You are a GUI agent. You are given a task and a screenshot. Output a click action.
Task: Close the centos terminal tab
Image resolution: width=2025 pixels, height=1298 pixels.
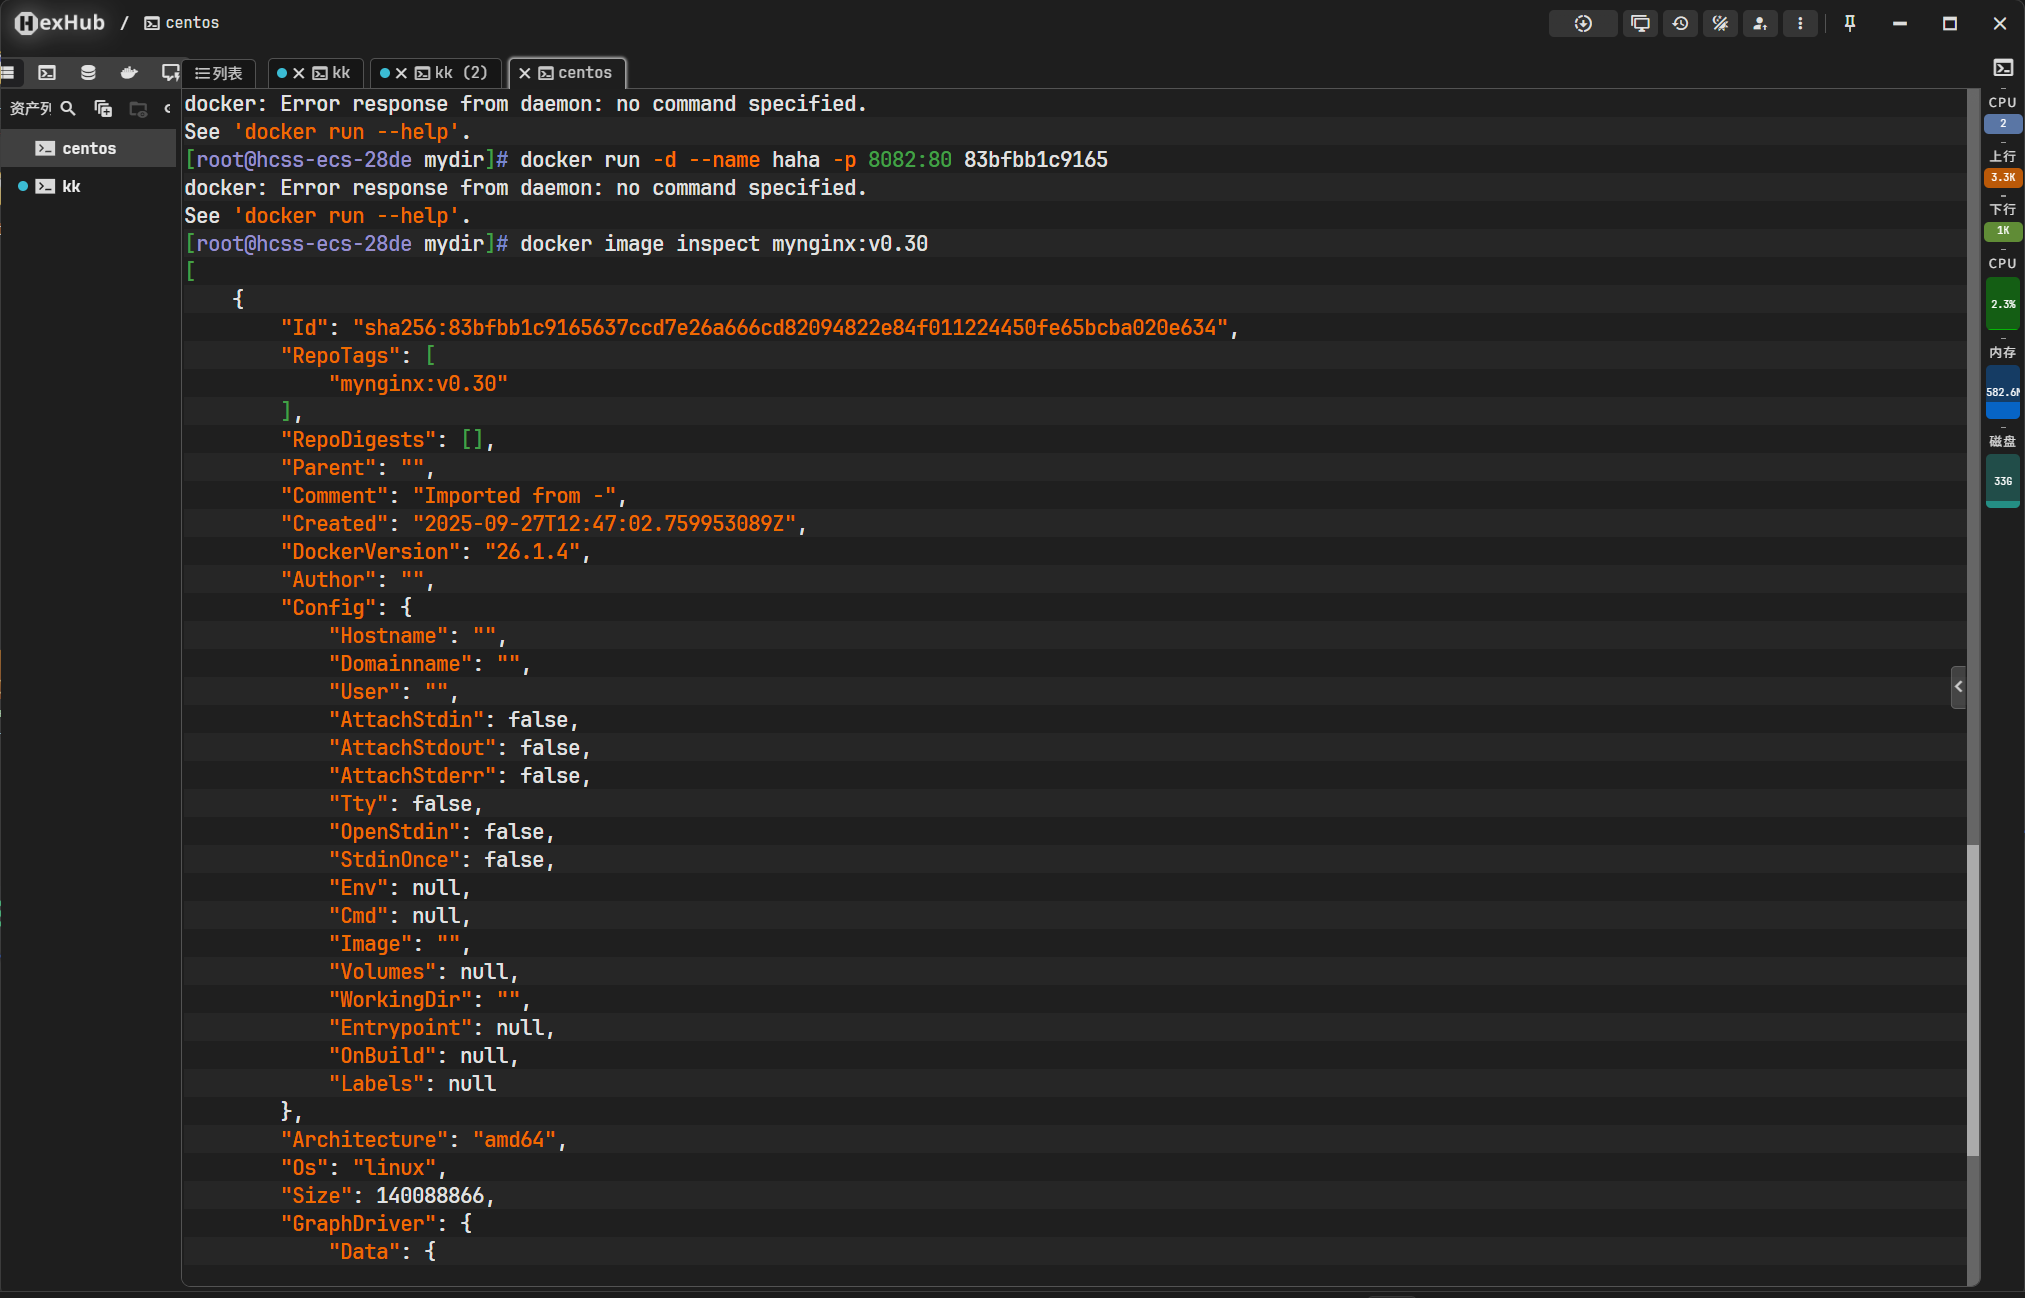pyautogui.click(x=524, y=73)
